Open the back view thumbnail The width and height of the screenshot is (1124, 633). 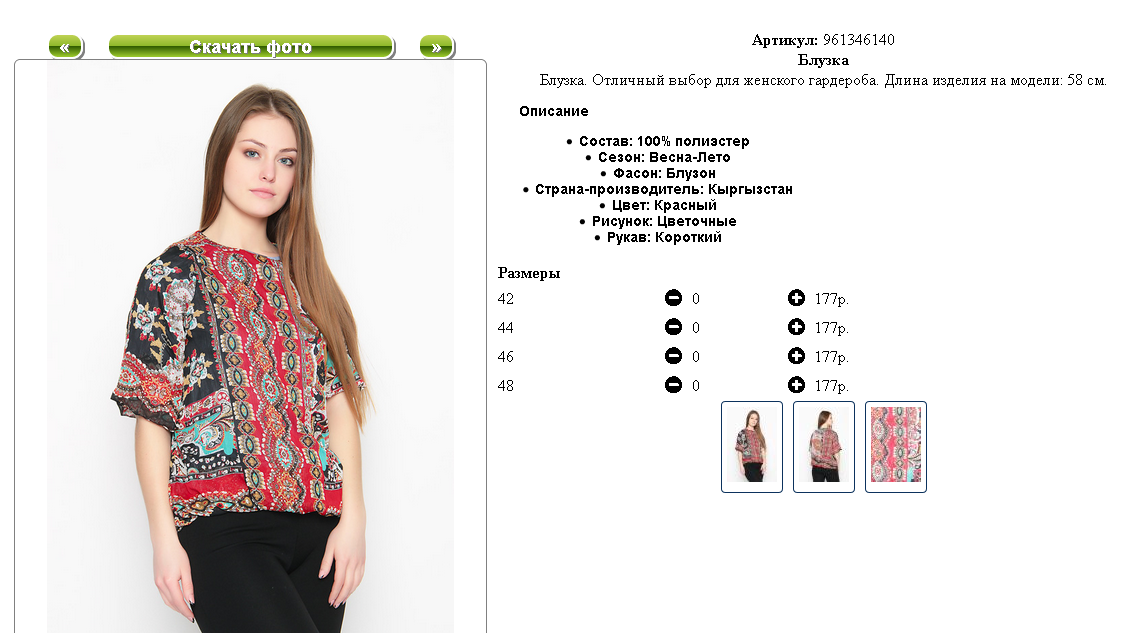click(824, 447)
